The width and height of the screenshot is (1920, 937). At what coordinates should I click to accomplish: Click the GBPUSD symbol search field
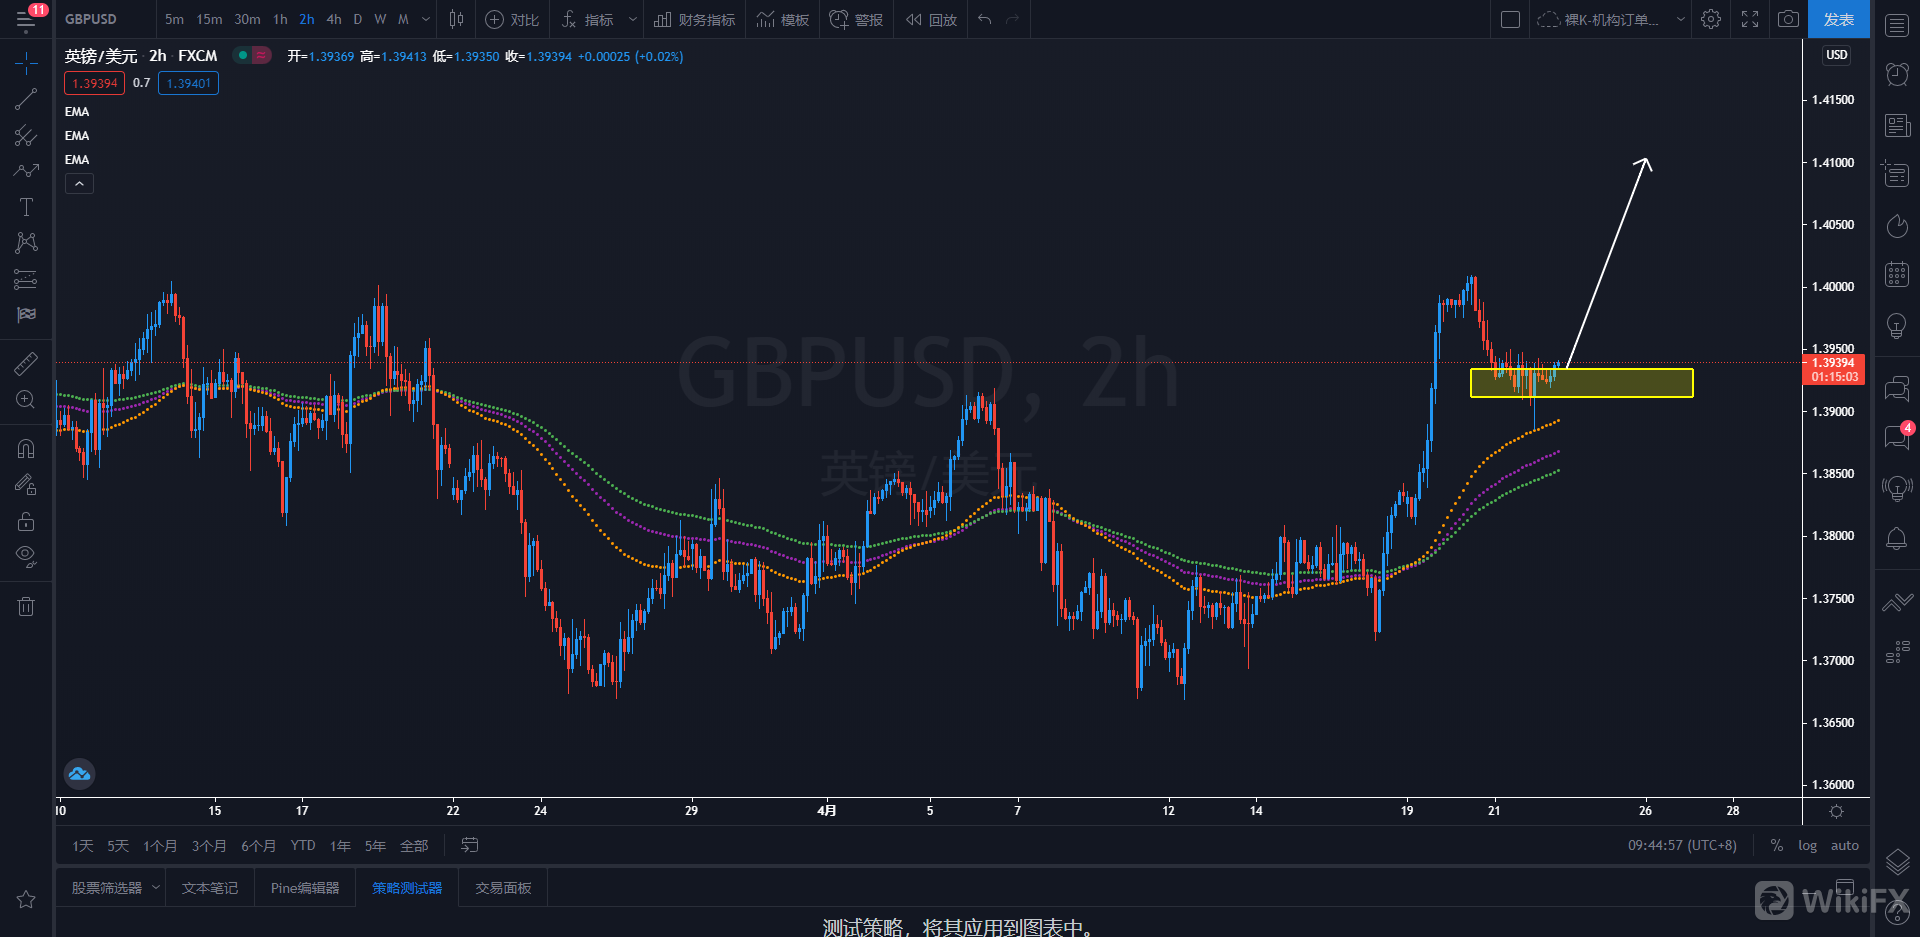[x=91, y=19]
